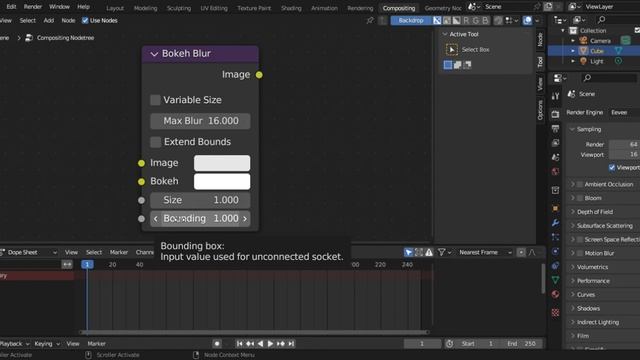Show the Blue backdrop channel
The image size is (640, 360).
pyautogui.click(x=485, y=20)
